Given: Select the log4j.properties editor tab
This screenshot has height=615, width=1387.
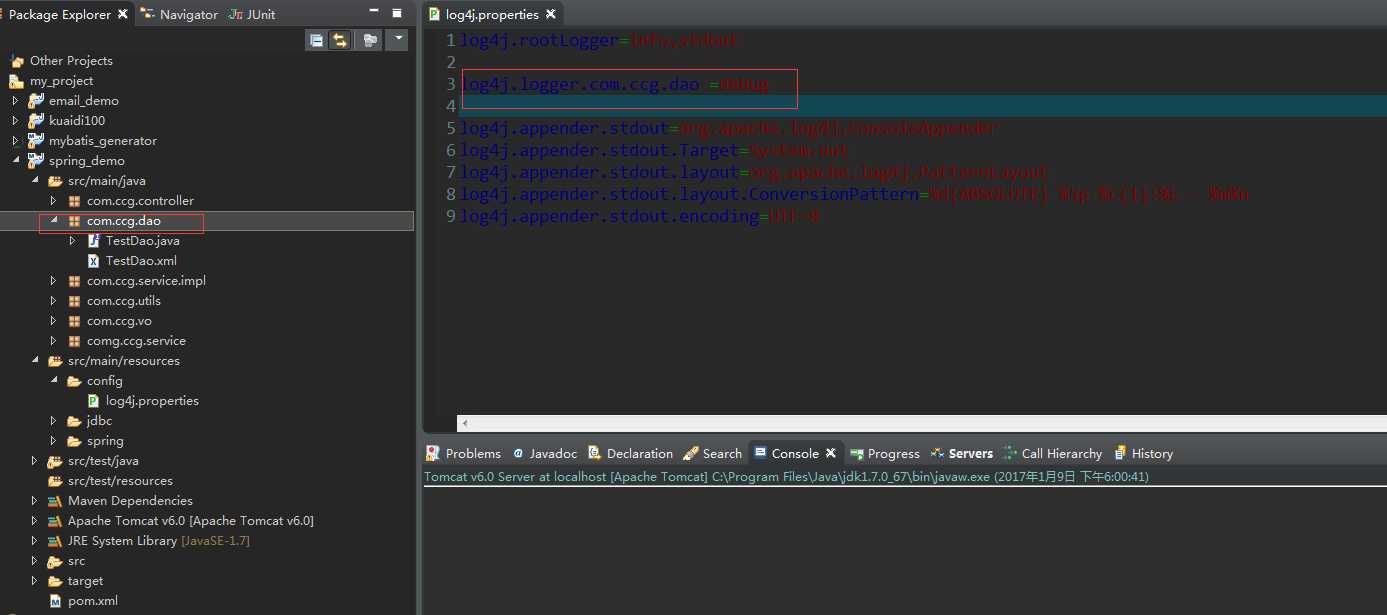Looking at the screenshot, I should pyautogui.click(x=484, y=14).
